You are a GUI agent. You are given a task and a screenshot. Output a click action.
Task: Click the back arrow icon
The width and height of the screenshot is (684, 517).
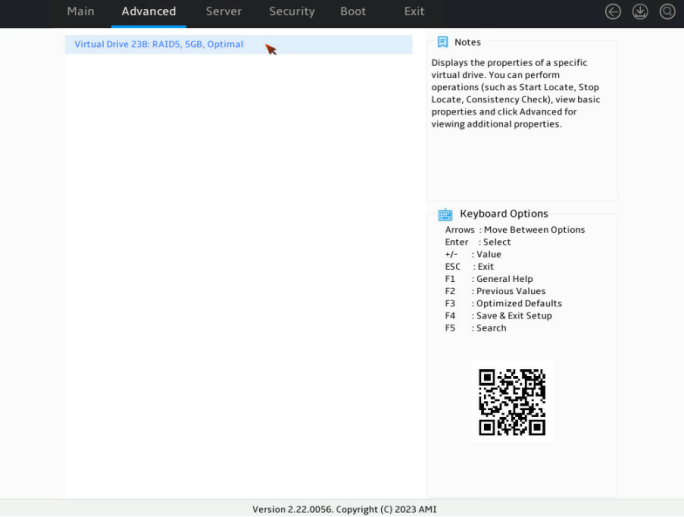click(x=613, y=12)
